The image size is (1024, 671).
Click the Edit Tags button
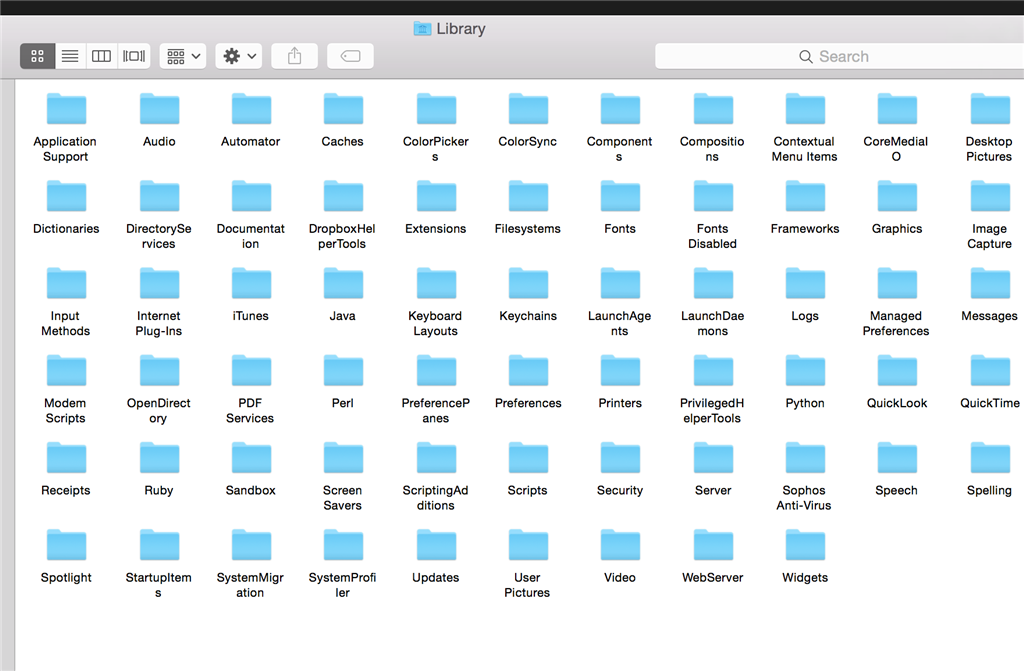point(351,56)
